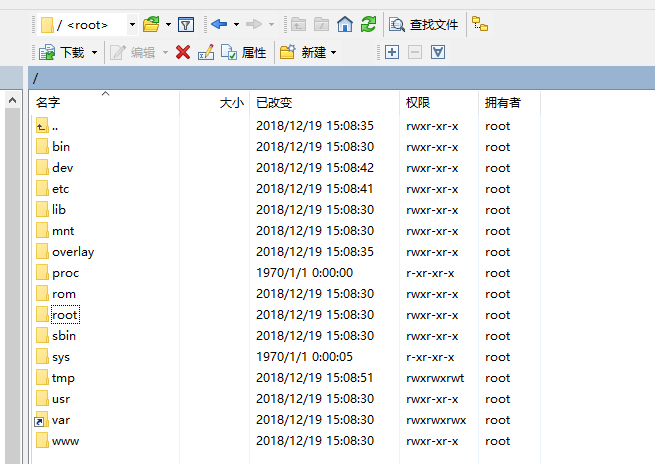Go forward with the grey right arrow
The image size is (655, 464).
coord(254,24)
